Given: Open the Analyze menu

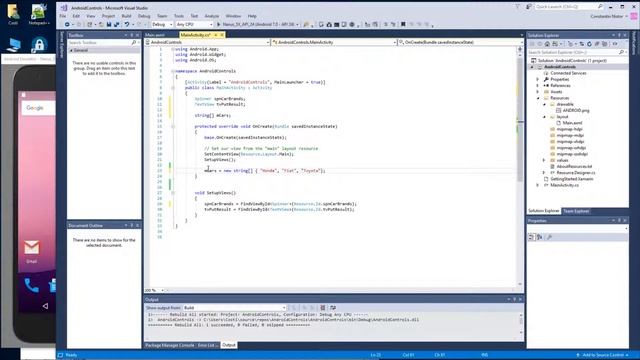Looking at the screenshot, I should point(212,16).
